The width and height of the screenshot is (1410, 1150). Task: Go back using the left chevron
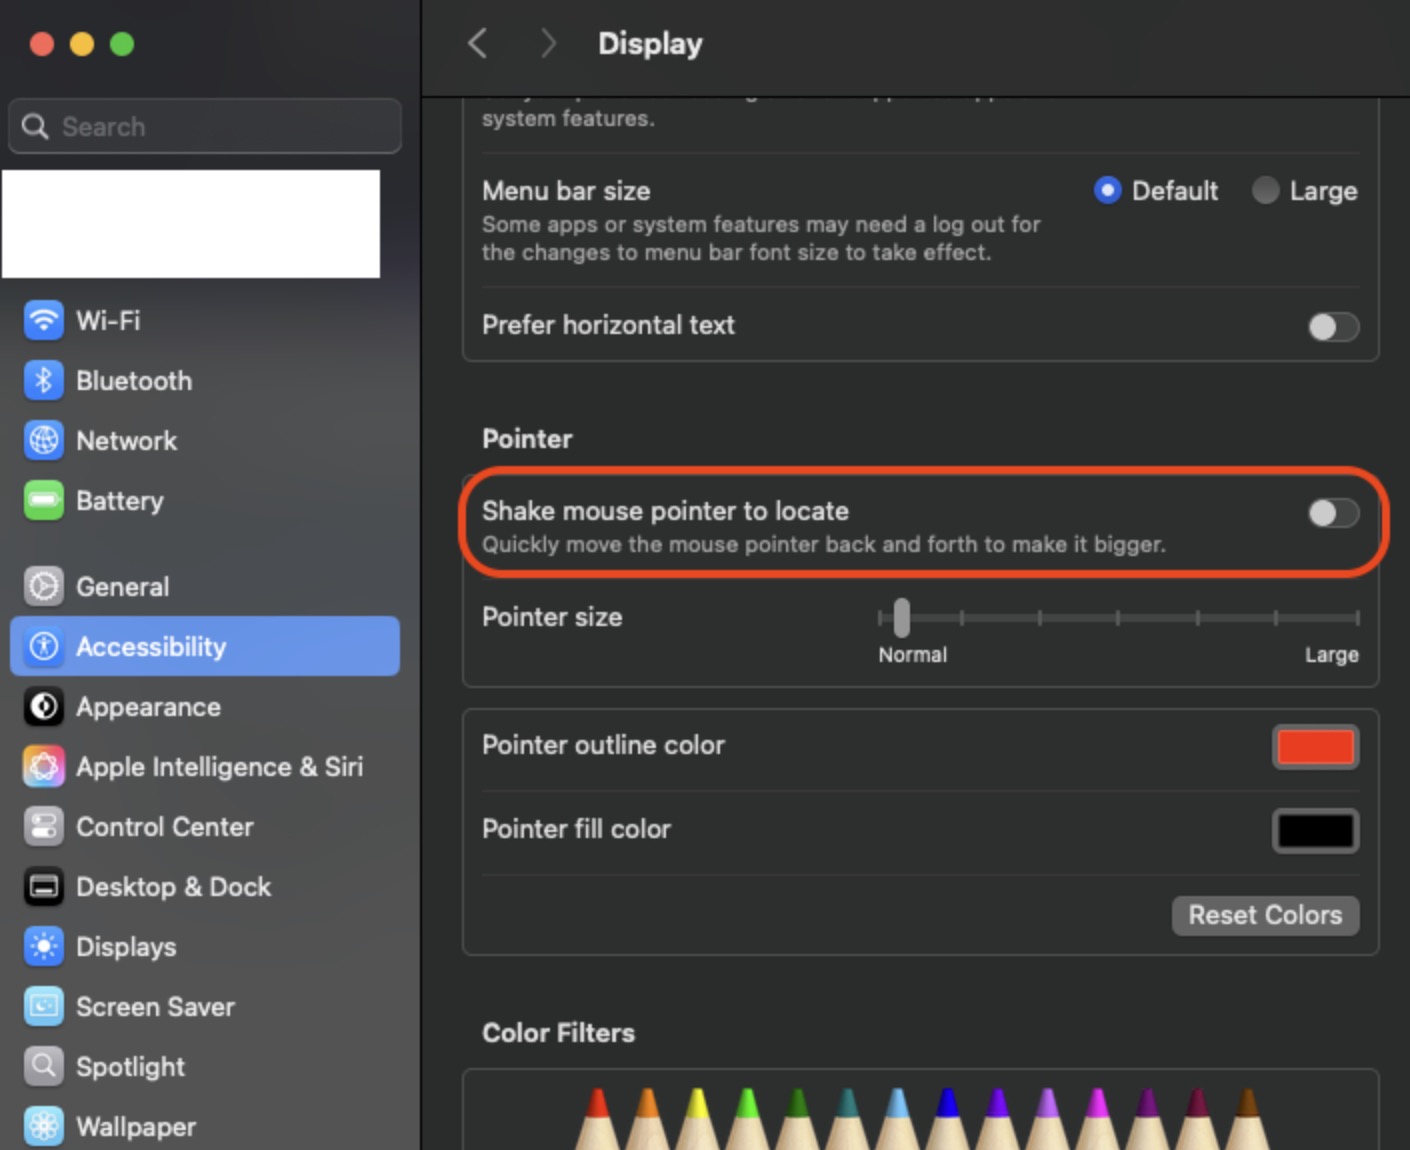point(478,44)
